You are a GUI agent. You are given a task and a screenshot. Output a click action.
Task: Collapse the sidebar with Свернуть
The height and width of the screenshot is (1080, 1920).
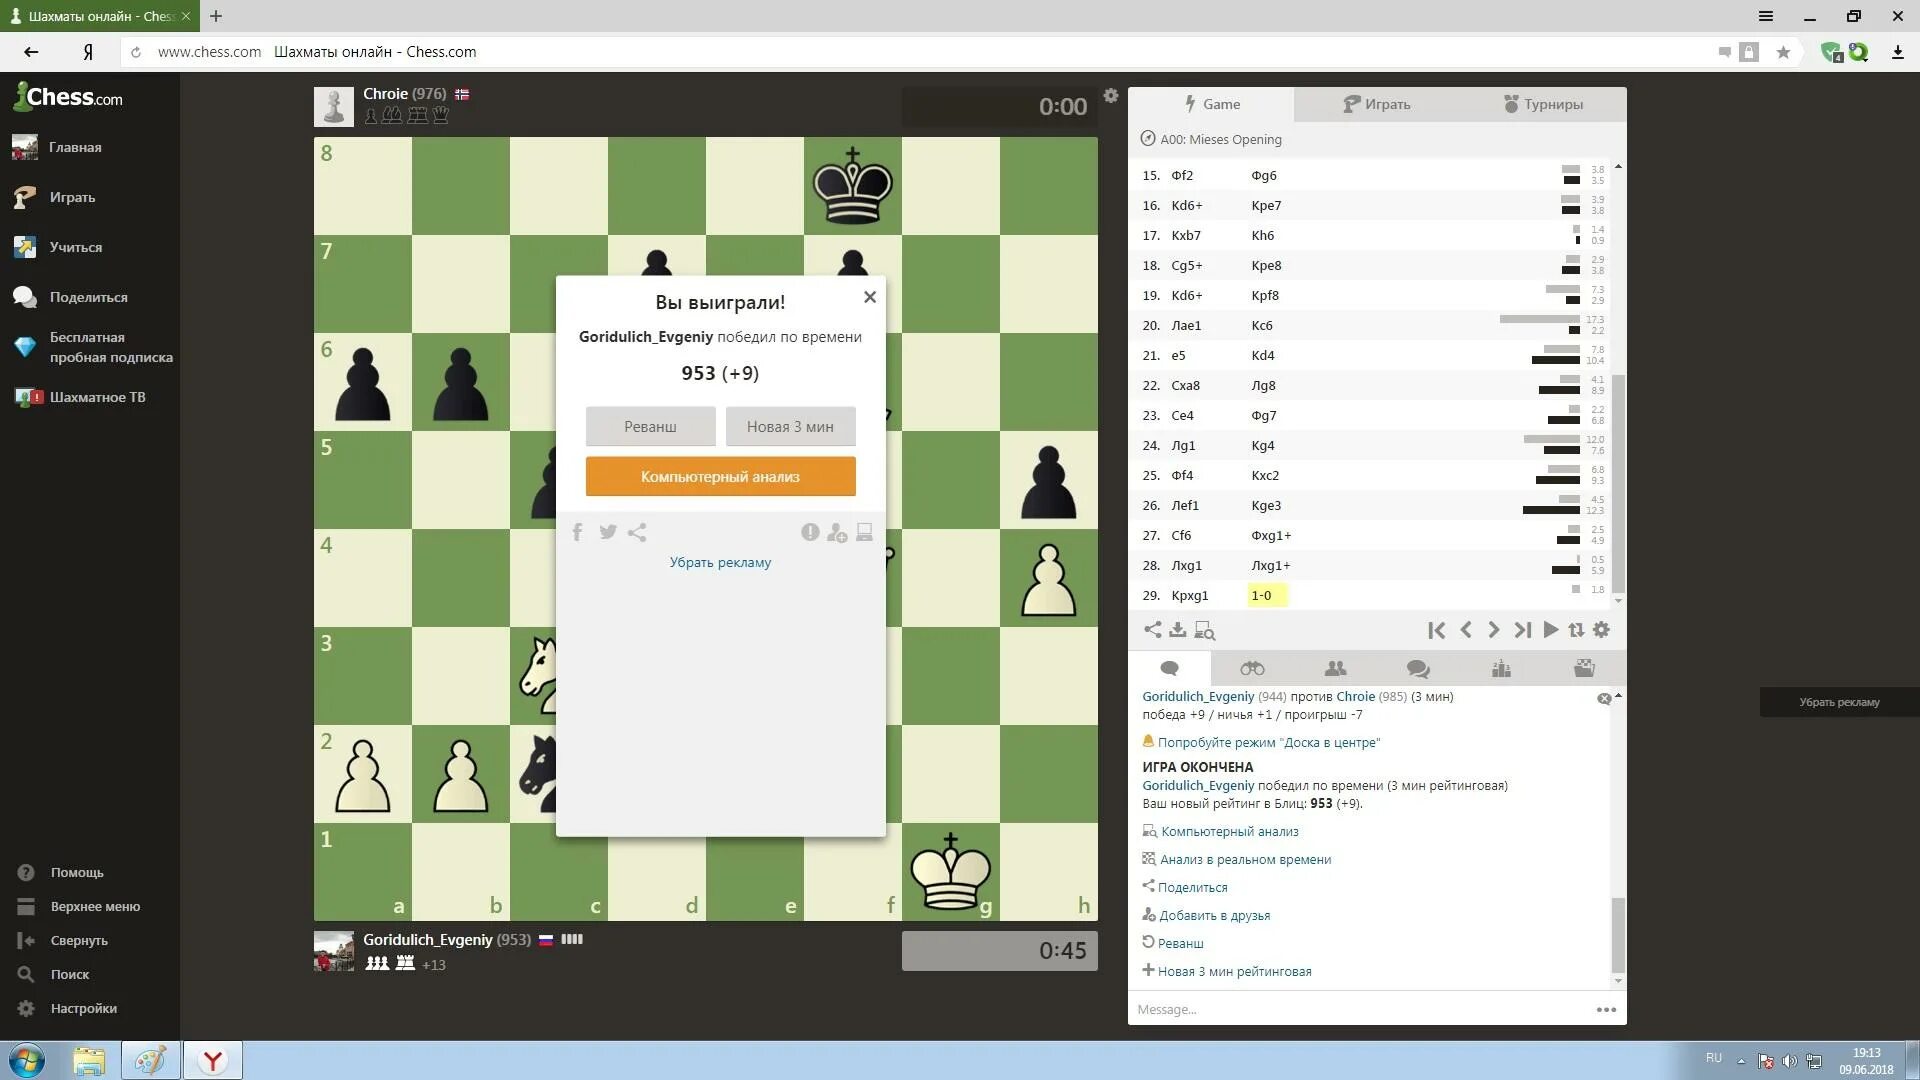[78, 940]
